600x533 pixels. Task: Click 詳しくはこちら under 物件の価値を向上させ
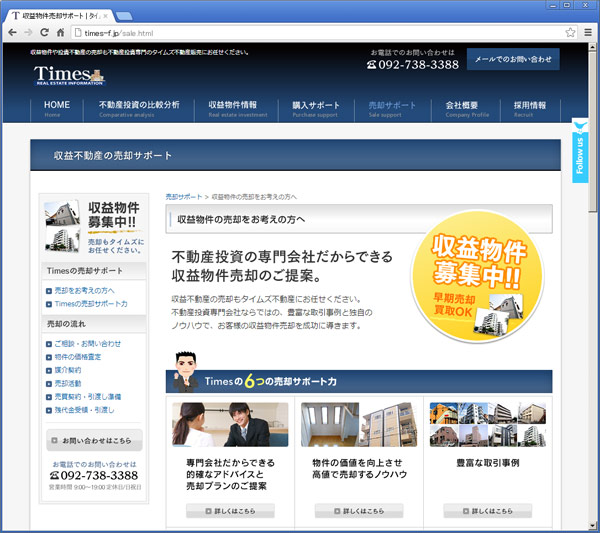359,511
